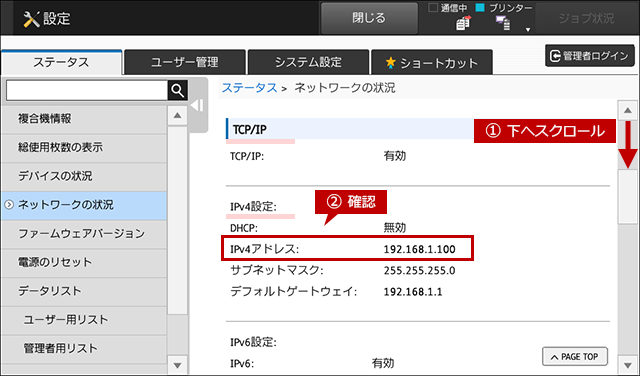
Task: Click the search input field
Action: pyautogui.click(x=87, y=90)
